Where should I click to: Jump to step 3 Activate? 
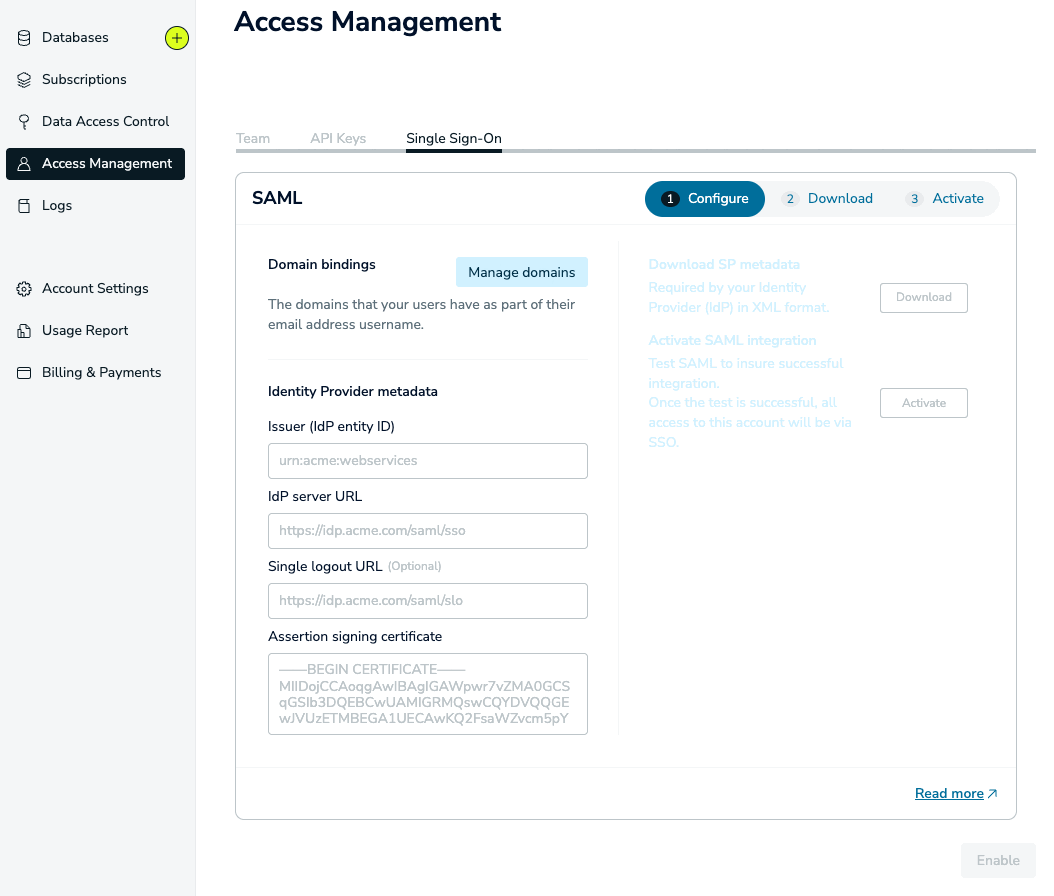(x=946, y=199)
